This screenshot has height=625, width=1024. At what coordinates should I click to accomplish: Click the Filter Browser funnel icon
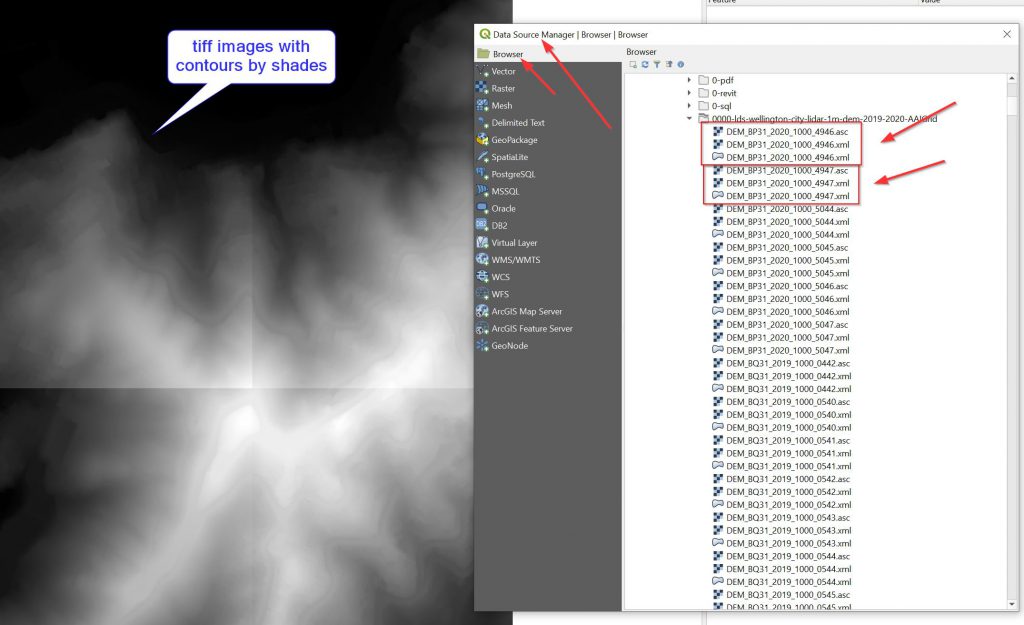click(x=656, y=65)
